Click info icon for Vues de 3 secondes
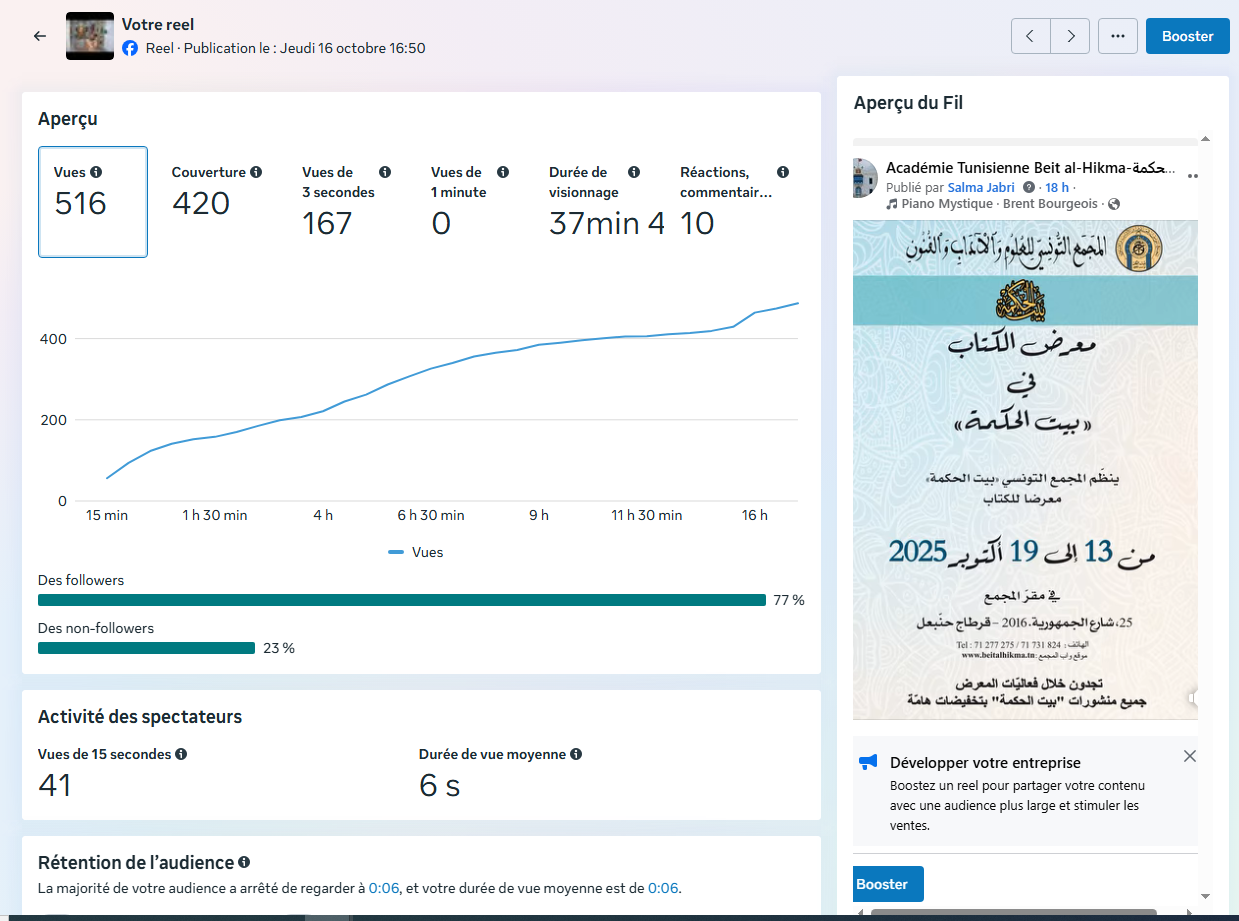Image resolution: width=1239 pixels, height=921 pixels. point(385,172)
